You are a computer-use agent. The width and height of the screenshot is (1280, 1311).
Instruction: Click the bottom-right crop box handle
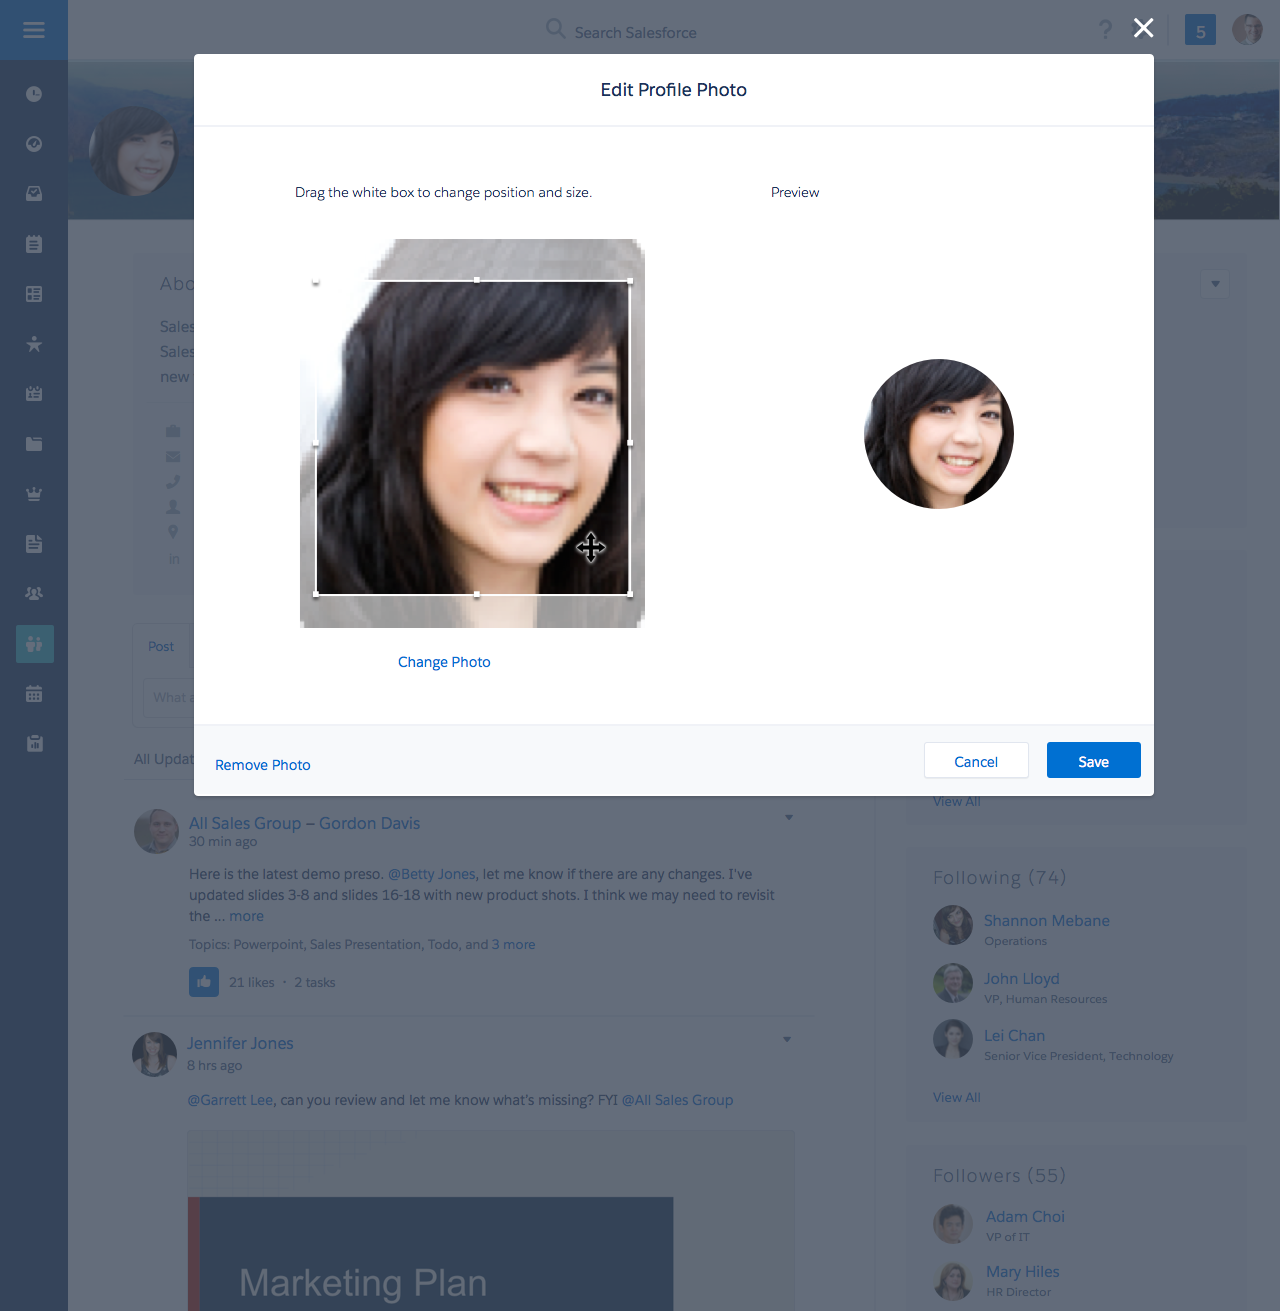click(630, 594)
